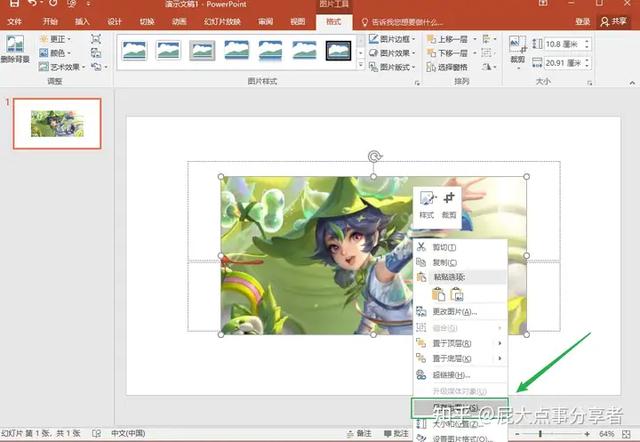Click Notes (备注) in status bar

tap(359, 433)
